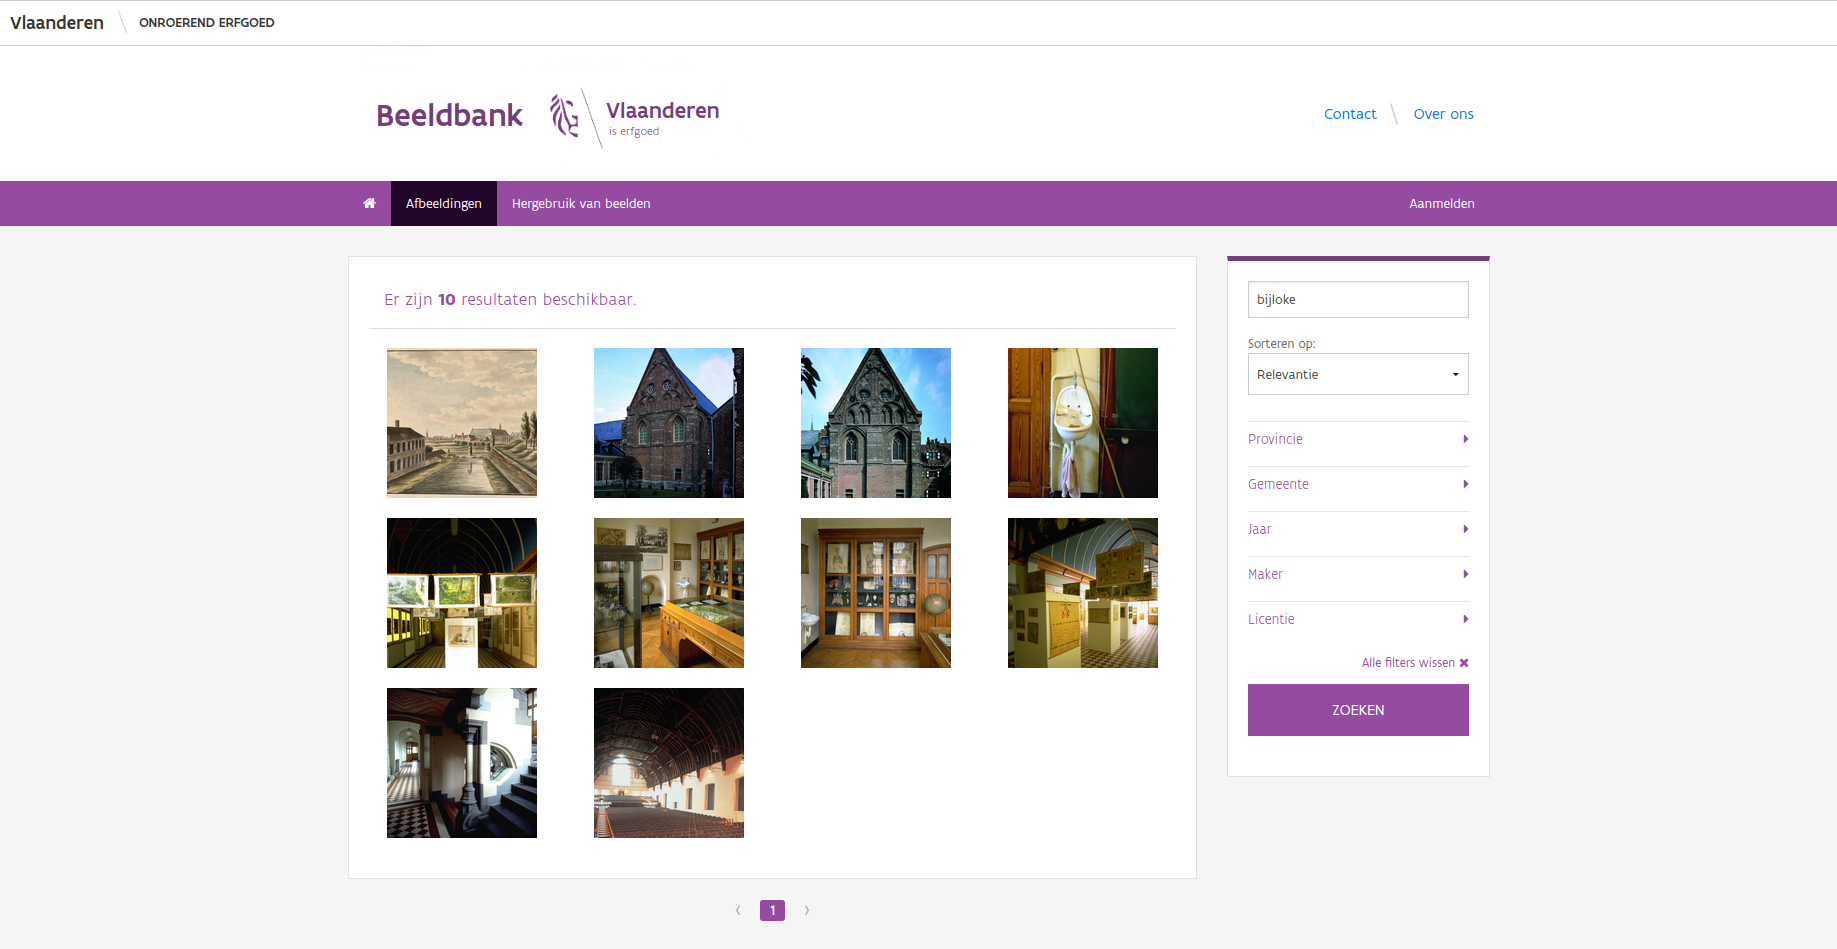Select the Afbeeldingen tab
The height and width of the screenshot is (949, 1837).
(x=444, y=203)
